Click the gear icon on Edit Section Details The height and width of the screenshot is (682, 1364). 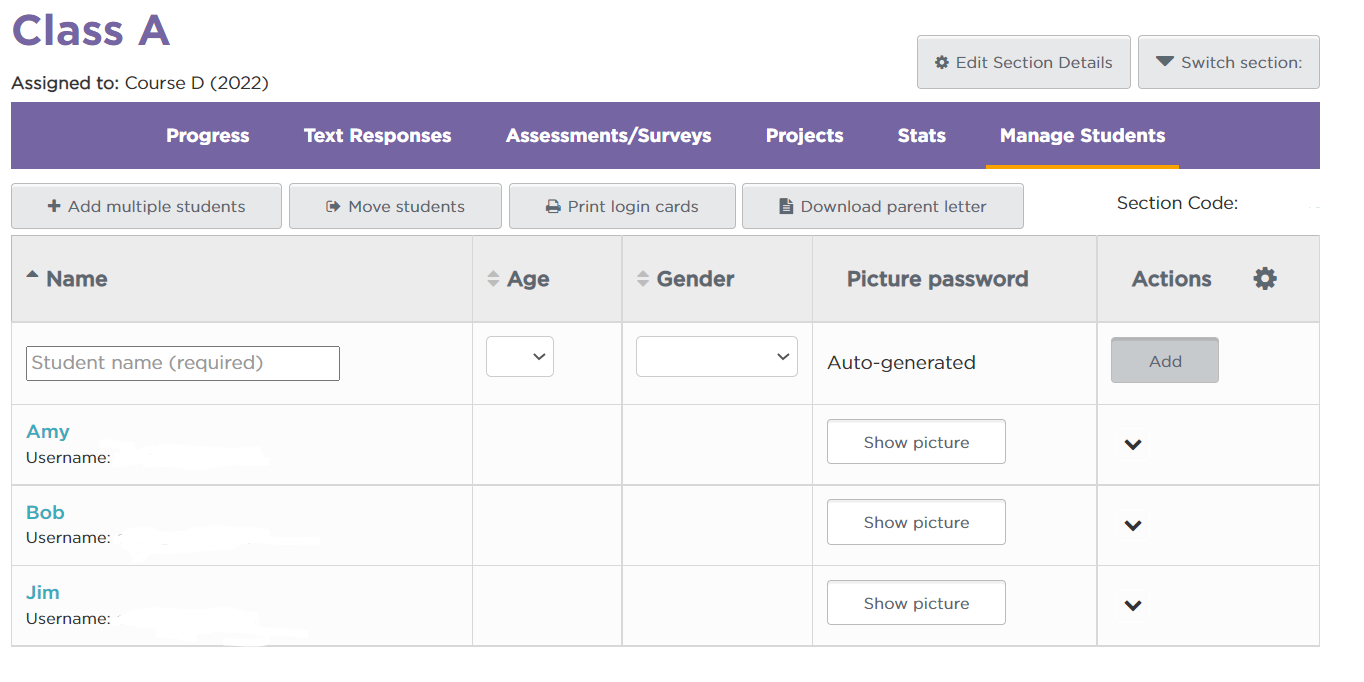tap(940, 62)
